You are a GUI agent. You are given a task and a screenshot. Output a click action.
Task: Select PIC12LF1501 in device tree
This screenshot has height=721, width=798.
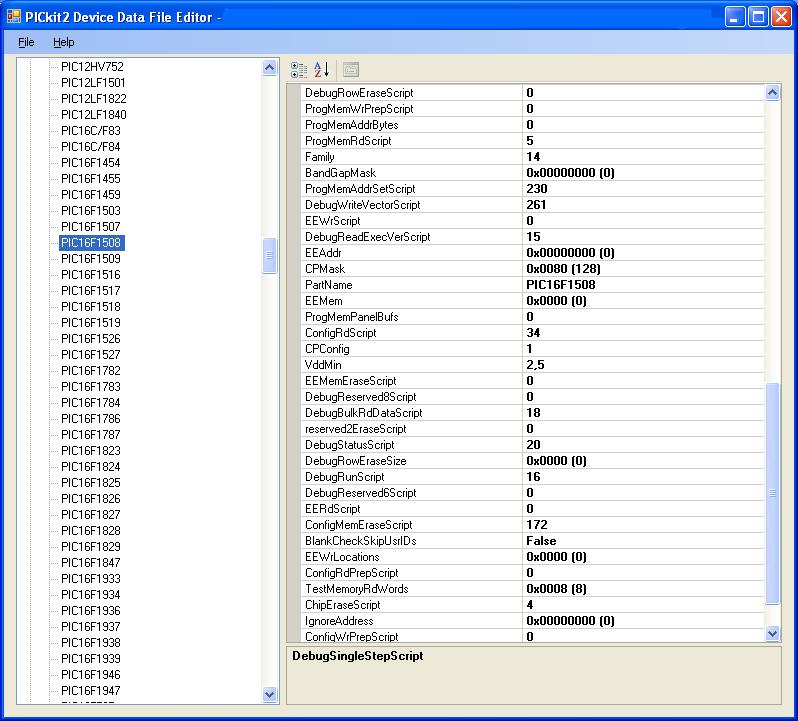(x=93, y=82)
